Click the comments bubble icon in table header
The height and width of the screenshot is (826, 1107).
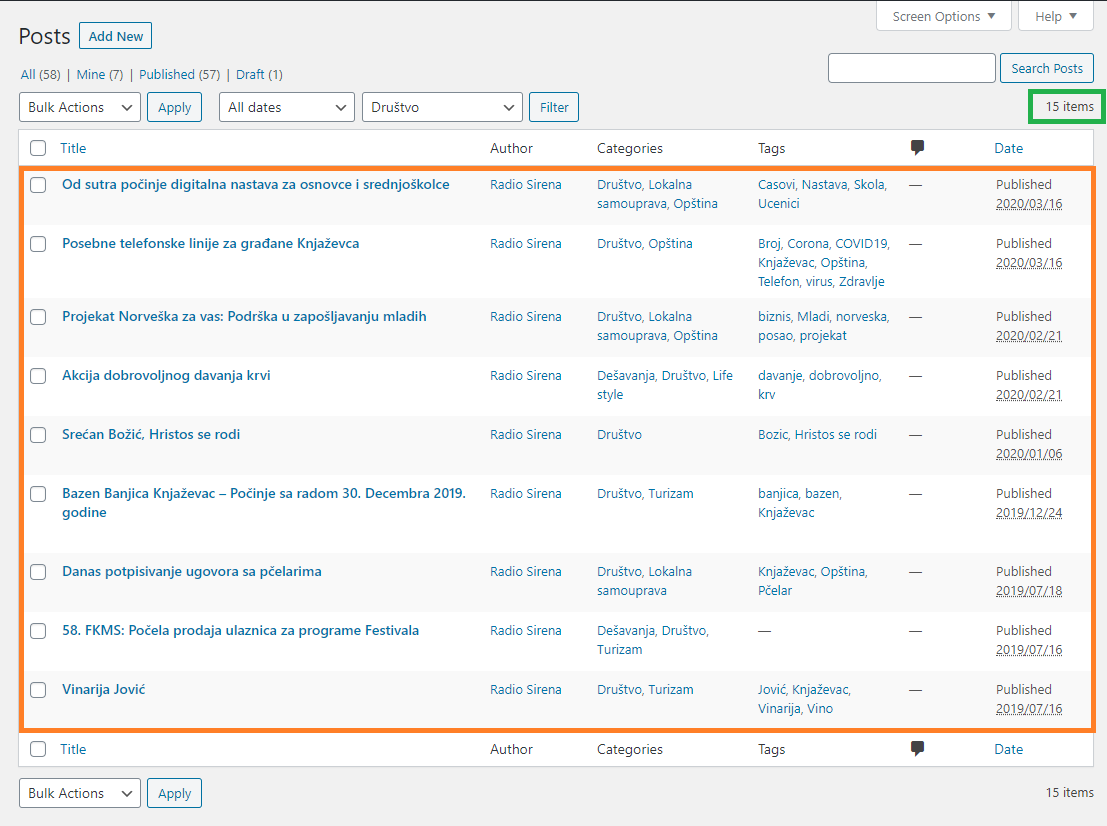917,148
